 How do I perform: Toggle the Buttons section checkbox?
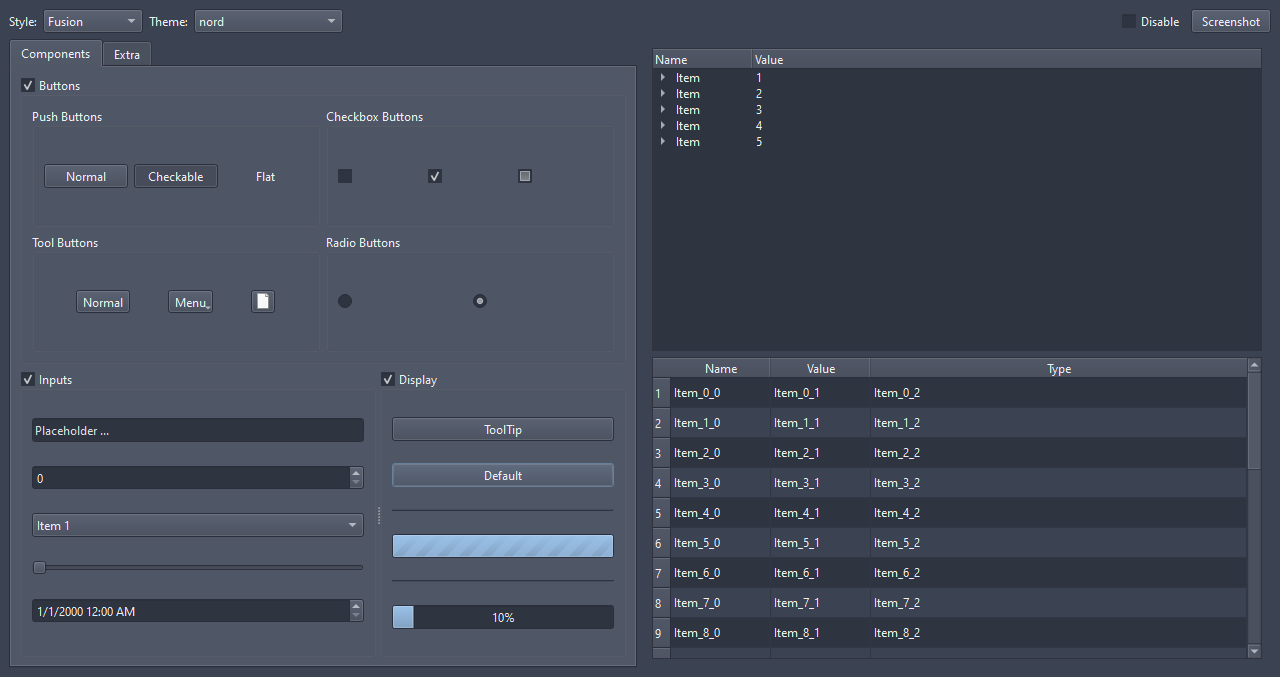click(x=28, y=85)
